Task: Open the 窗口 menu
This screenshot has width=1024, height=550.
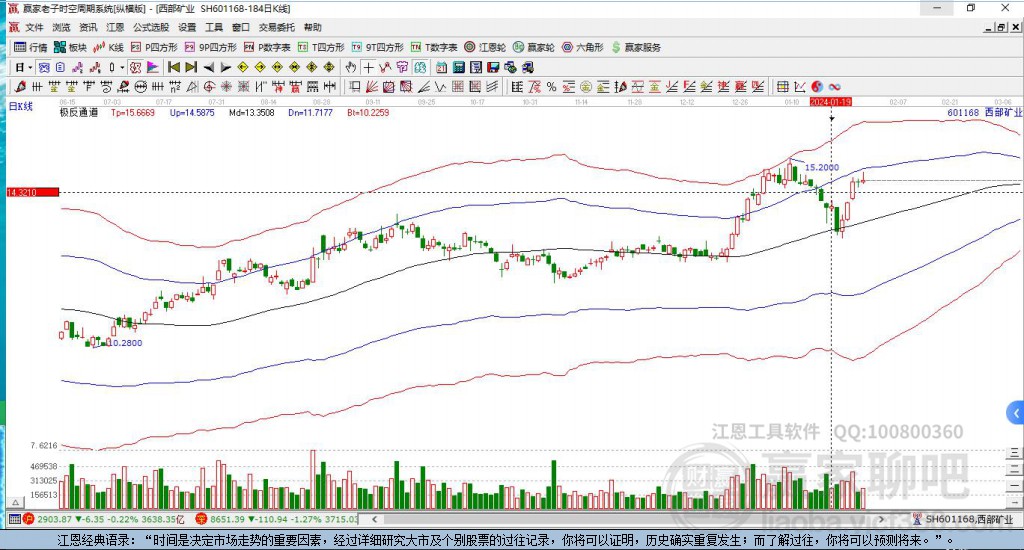Action: [x=241, y=27]
